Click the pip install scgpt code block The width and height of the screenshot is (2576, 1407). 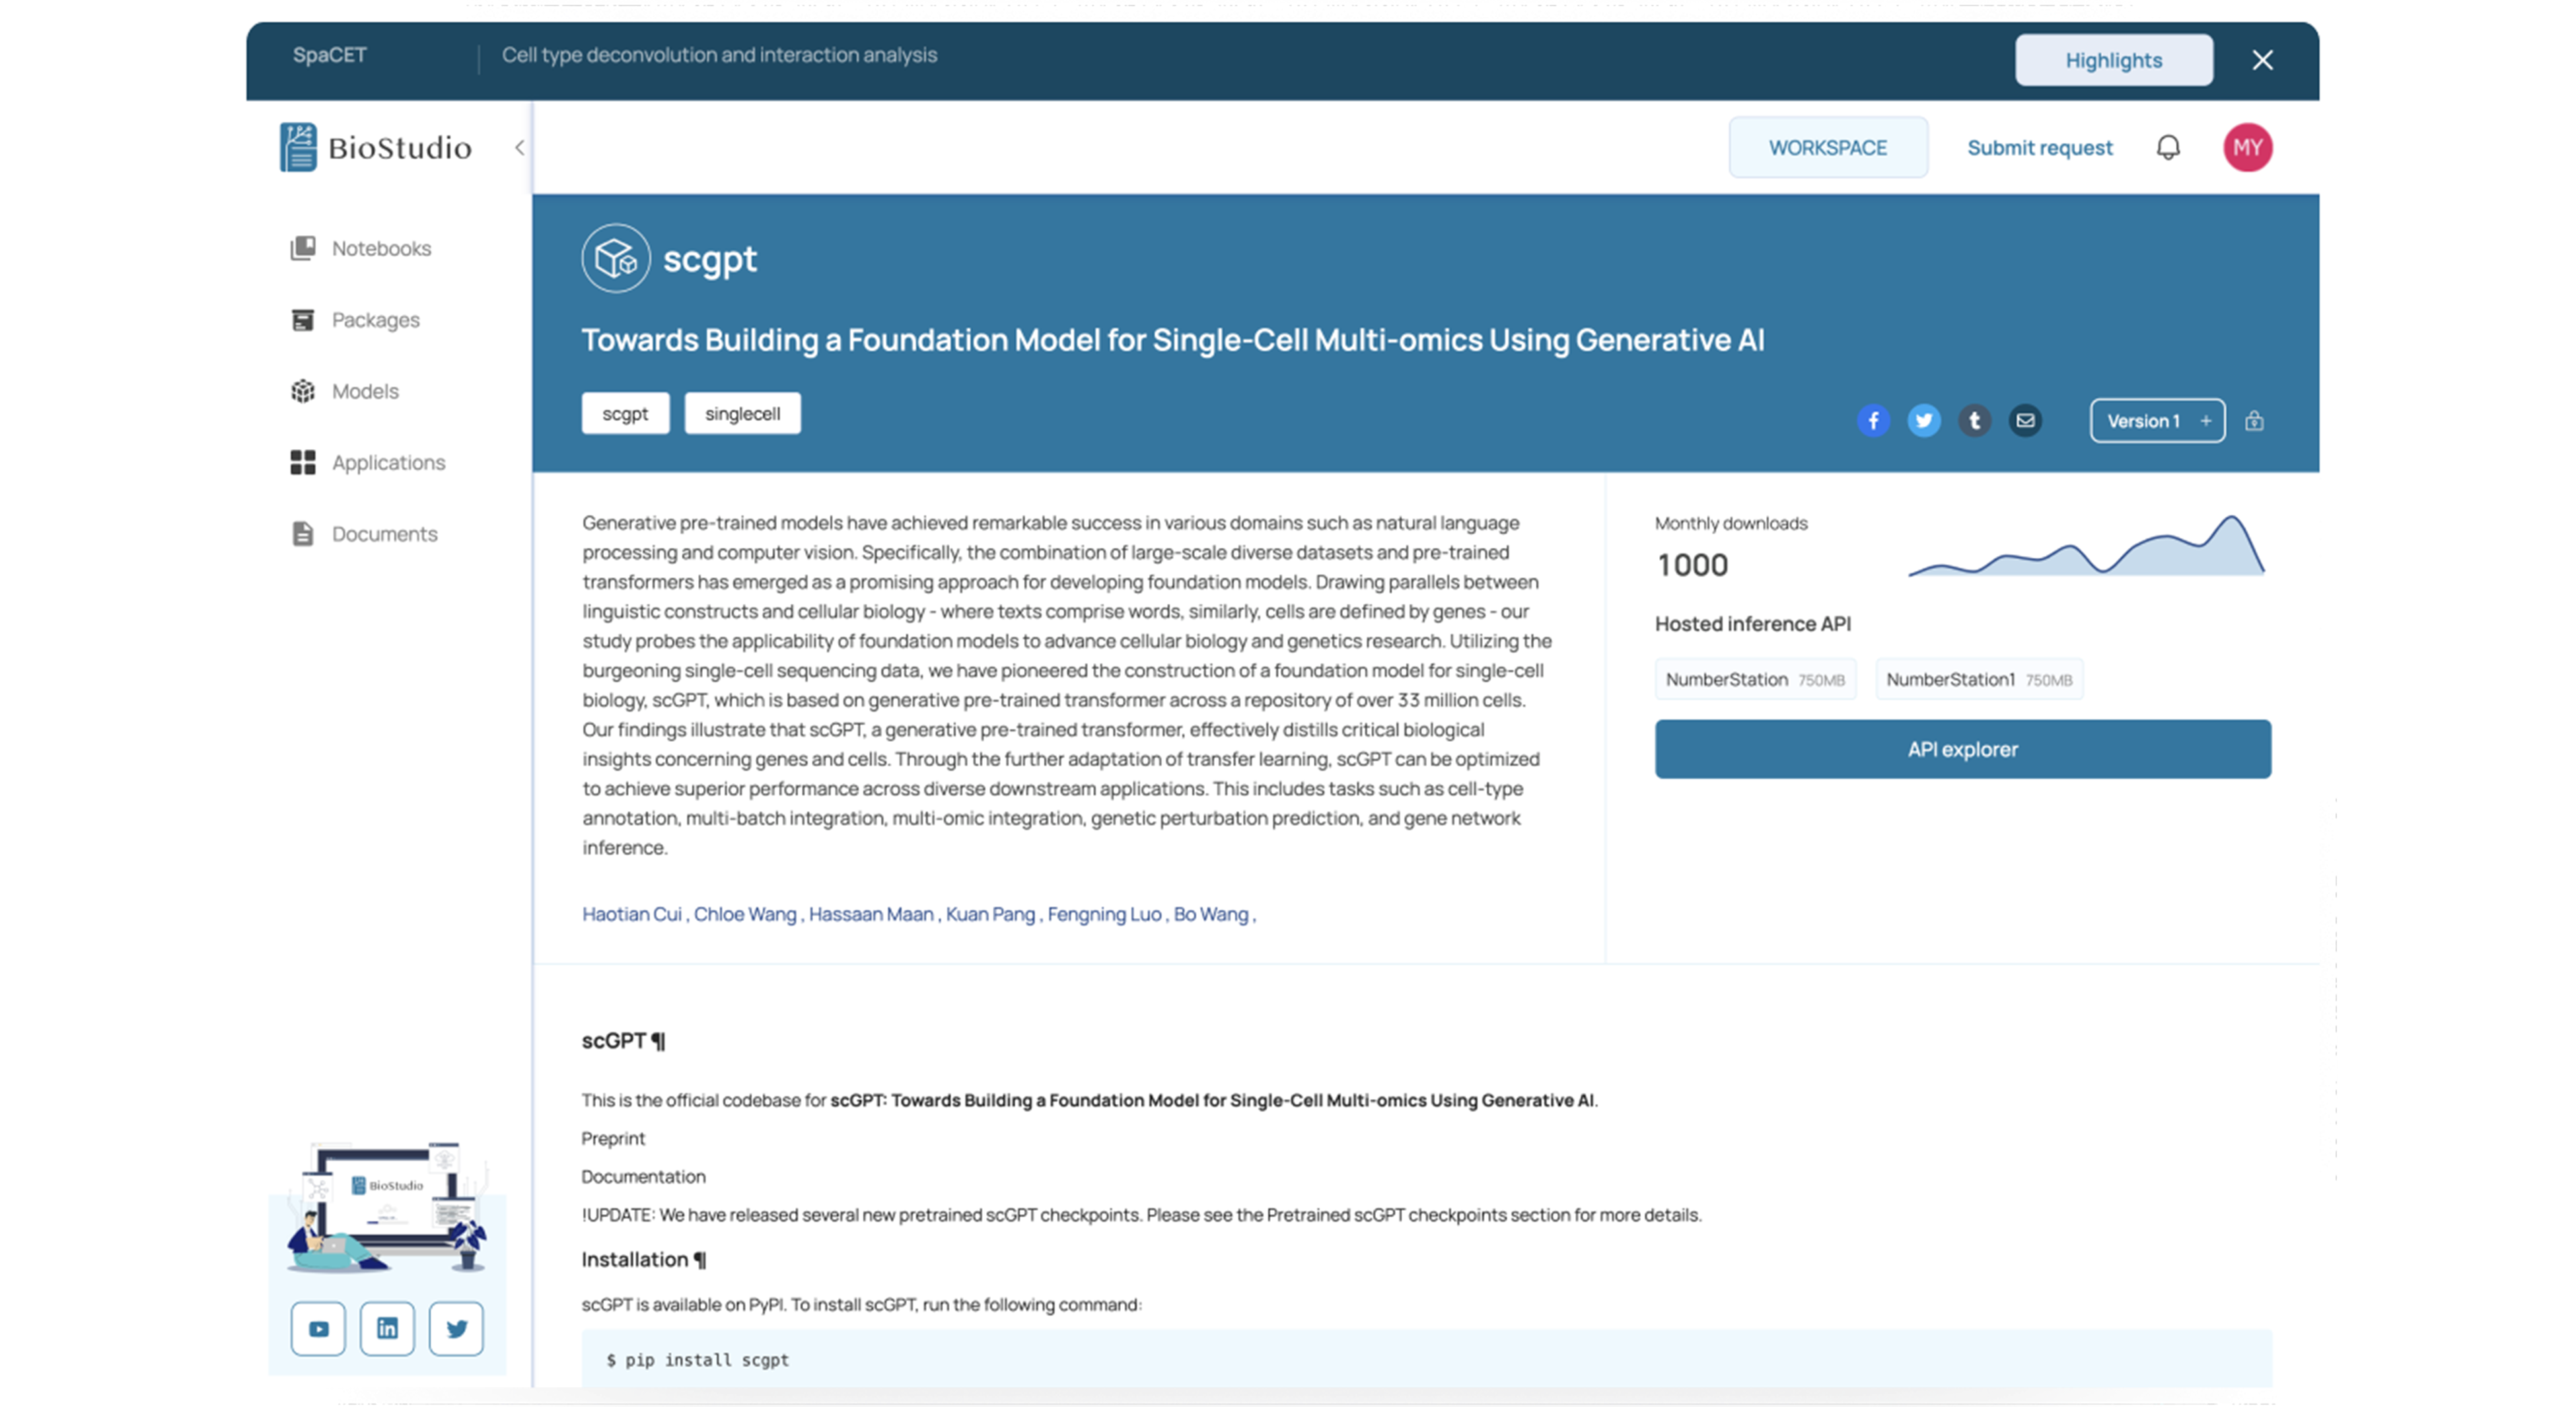[1427, 1358]
